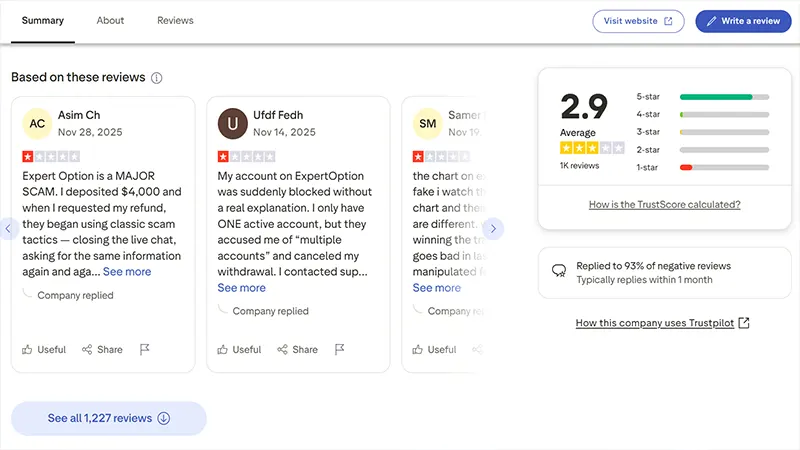Click the 5-star label
Screen dimensions: 800x450
coord(648,97)
